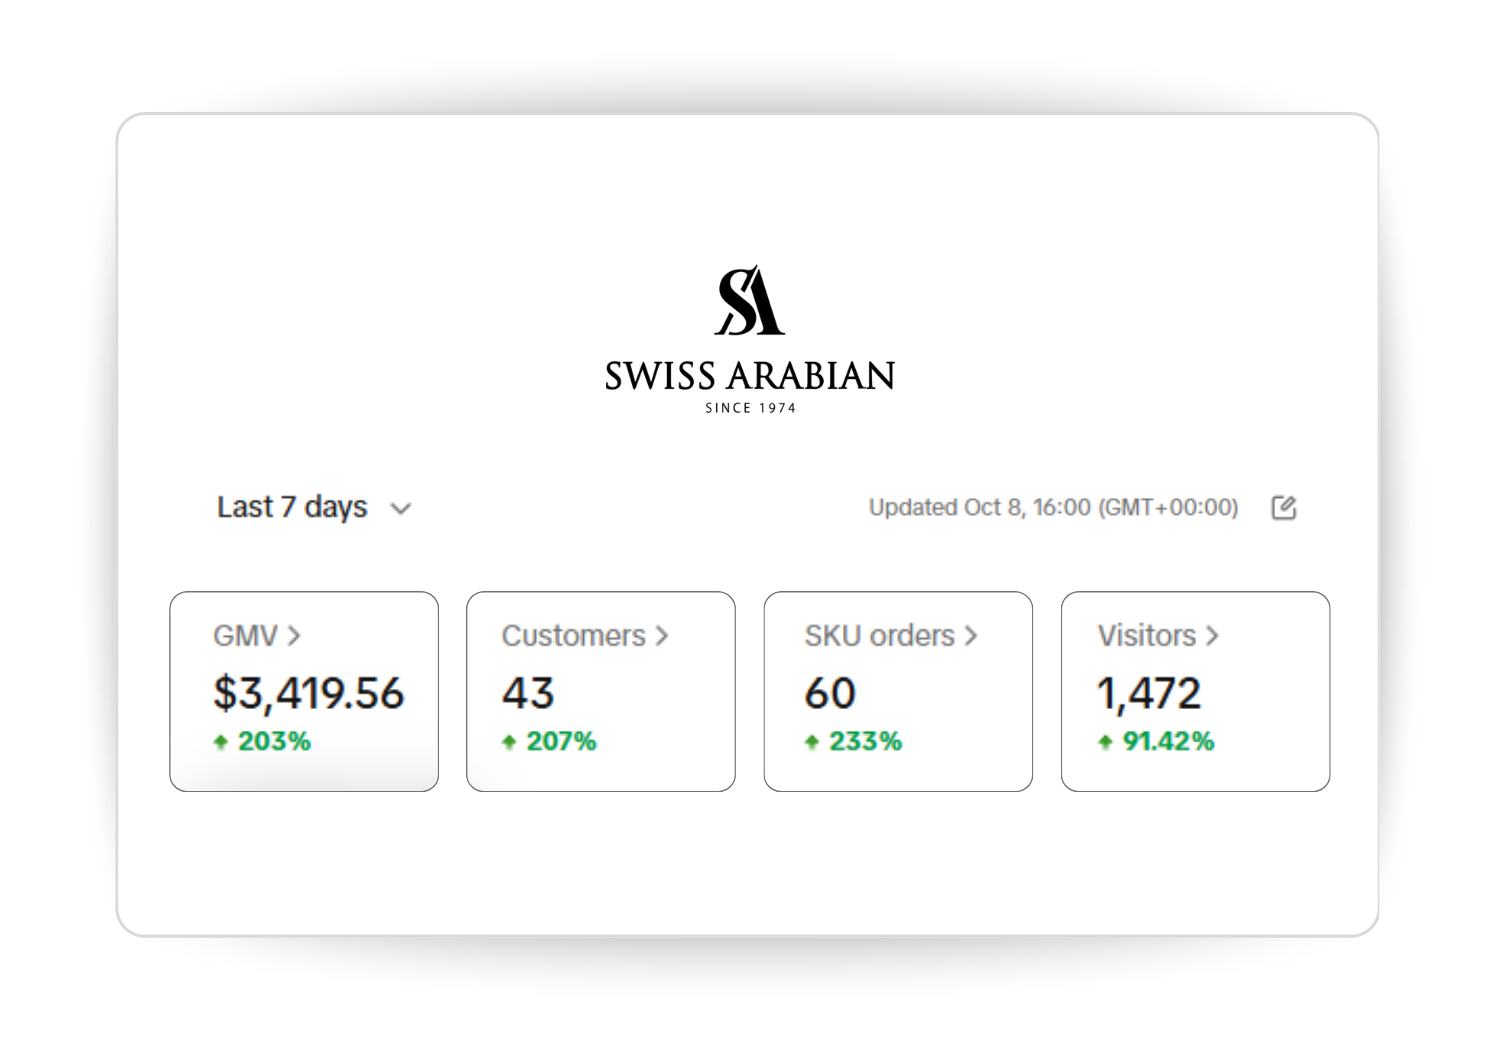Click the green up arrow under Customers
Viewport: 1500px width, 1050px height.
coord(509,742)
